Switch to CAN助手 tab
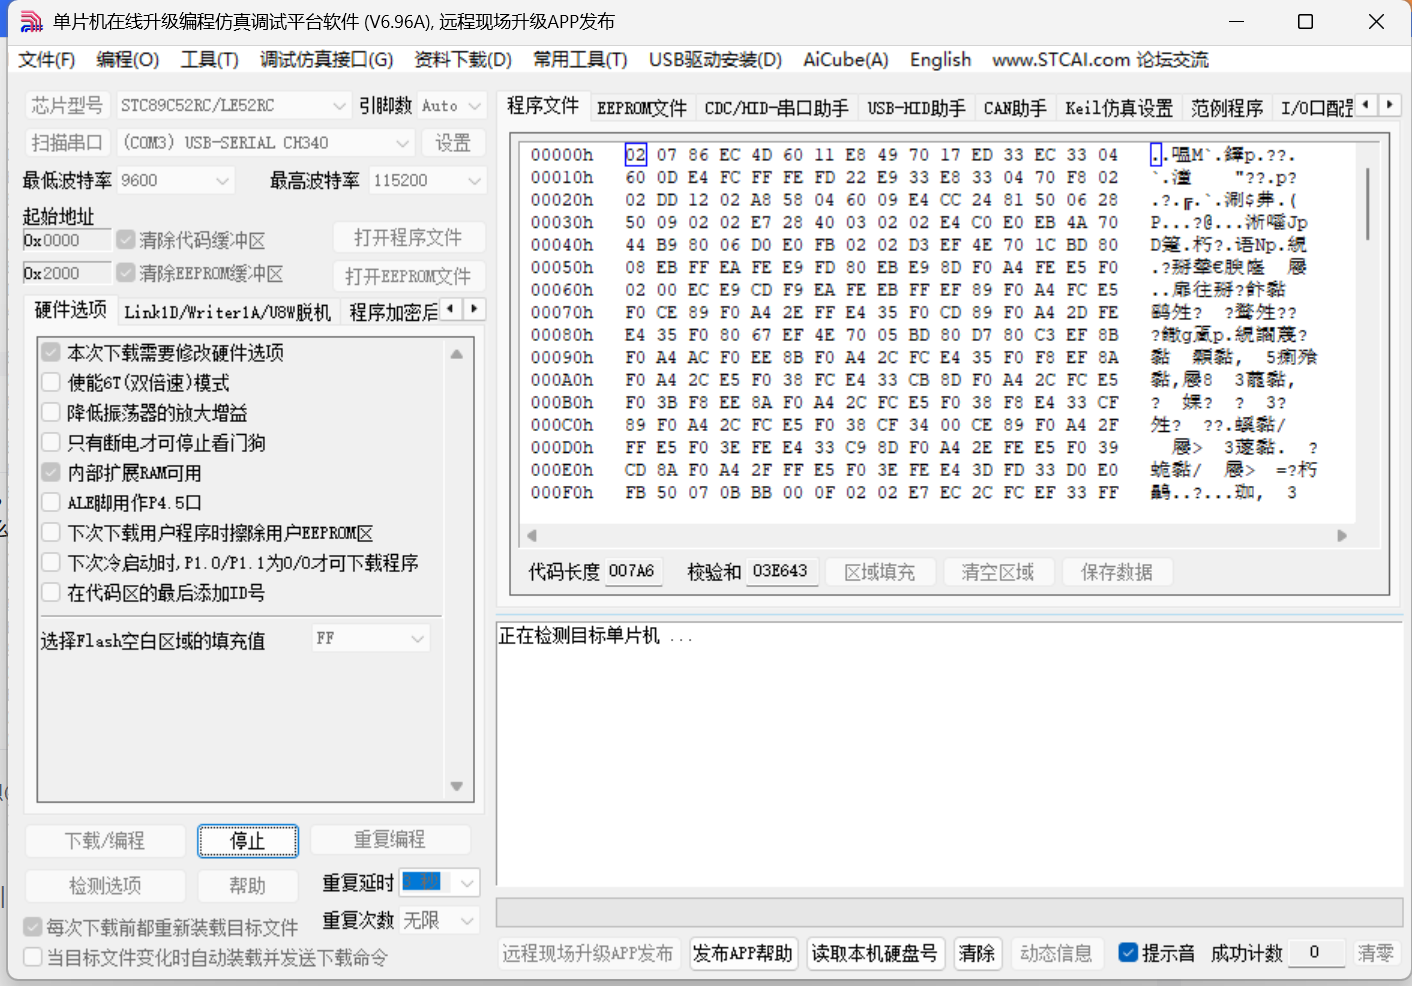This screenshot has width=1412, height=986. tap(1015, 108)
